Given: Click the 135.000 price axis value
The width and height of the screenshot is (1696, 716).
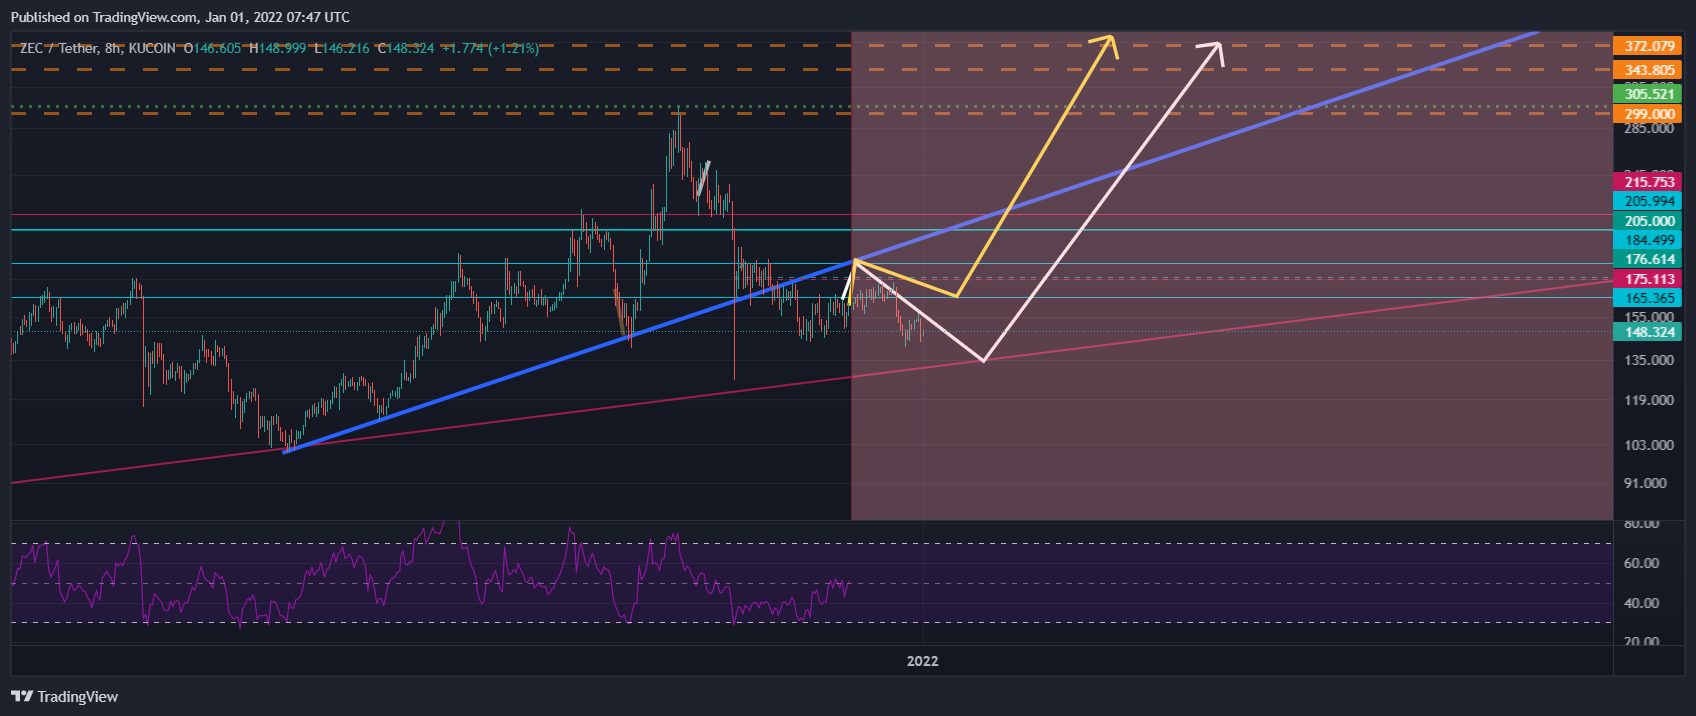Looking at the screenshot, I should click(x=1649, y=360).
